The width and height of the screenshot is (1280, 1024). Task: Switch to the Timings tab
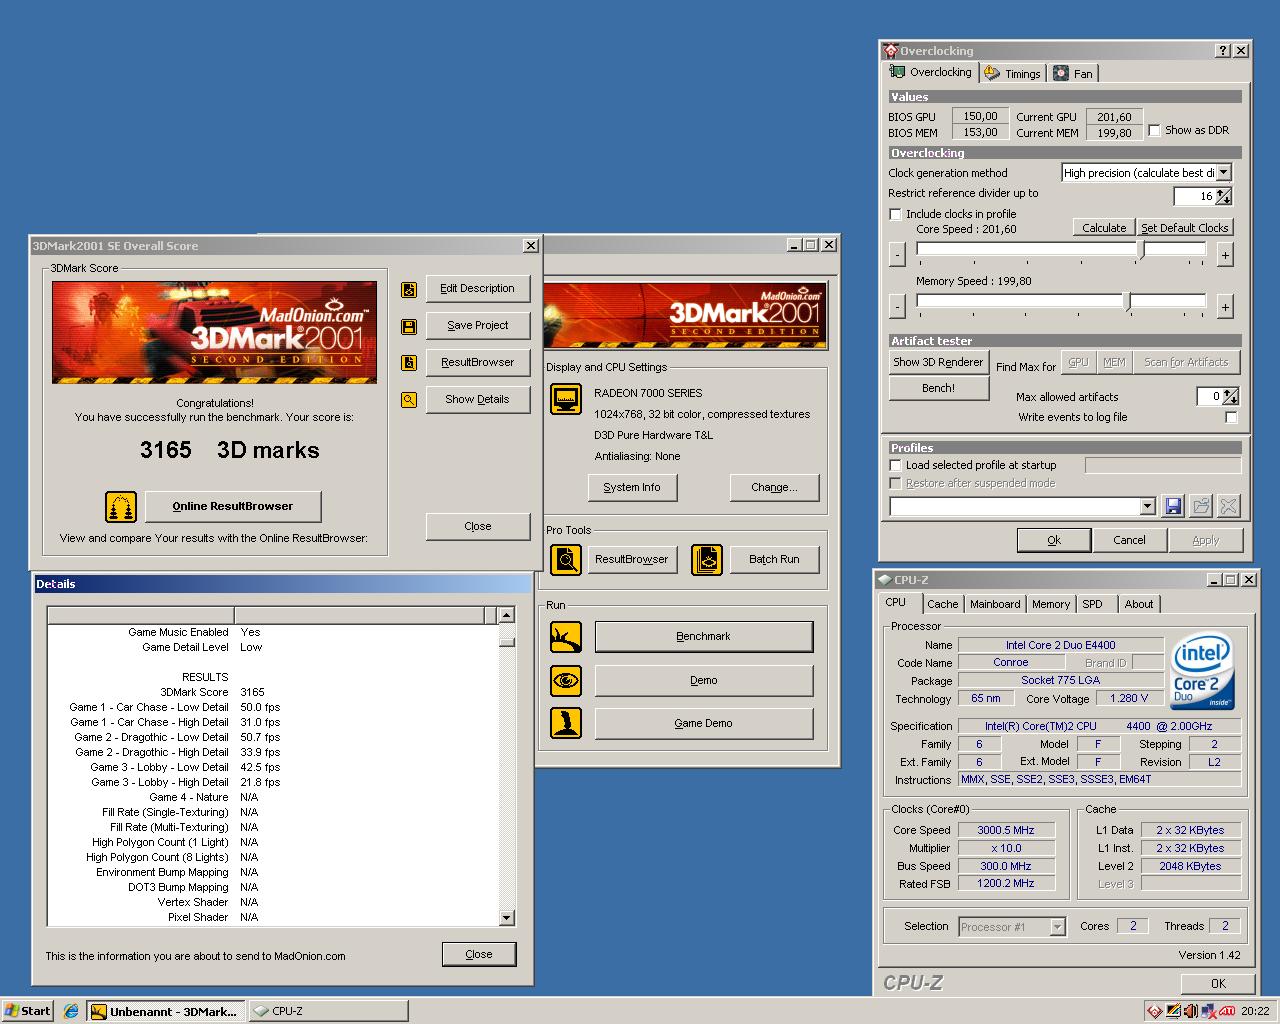click(1012, 74)
